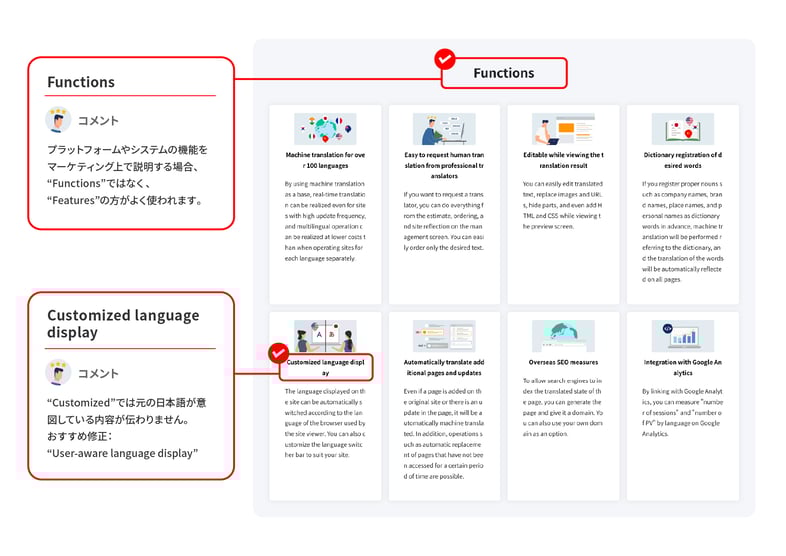Select the editable translation preview illustration
This screenshot has height=556, width=786.
[x=563, y=129]
